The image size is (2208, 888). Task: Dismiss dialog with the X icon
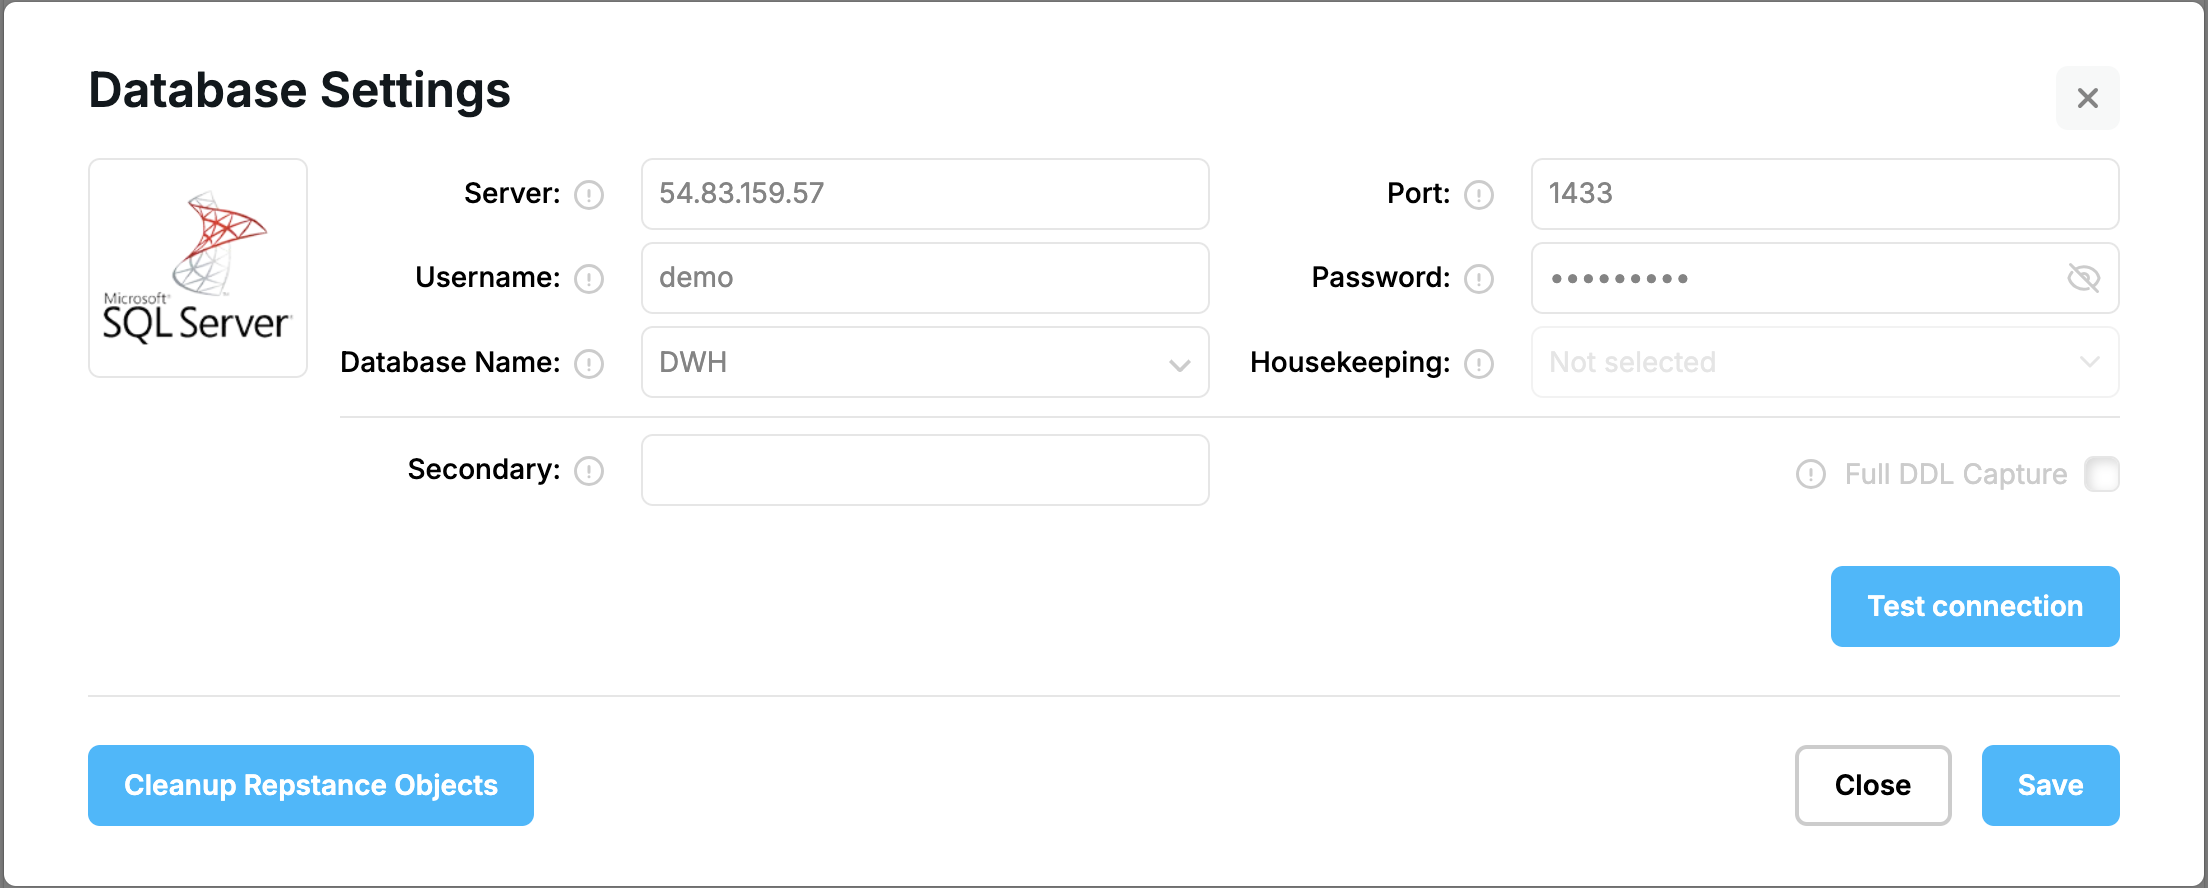click(x=2088, y=98)
